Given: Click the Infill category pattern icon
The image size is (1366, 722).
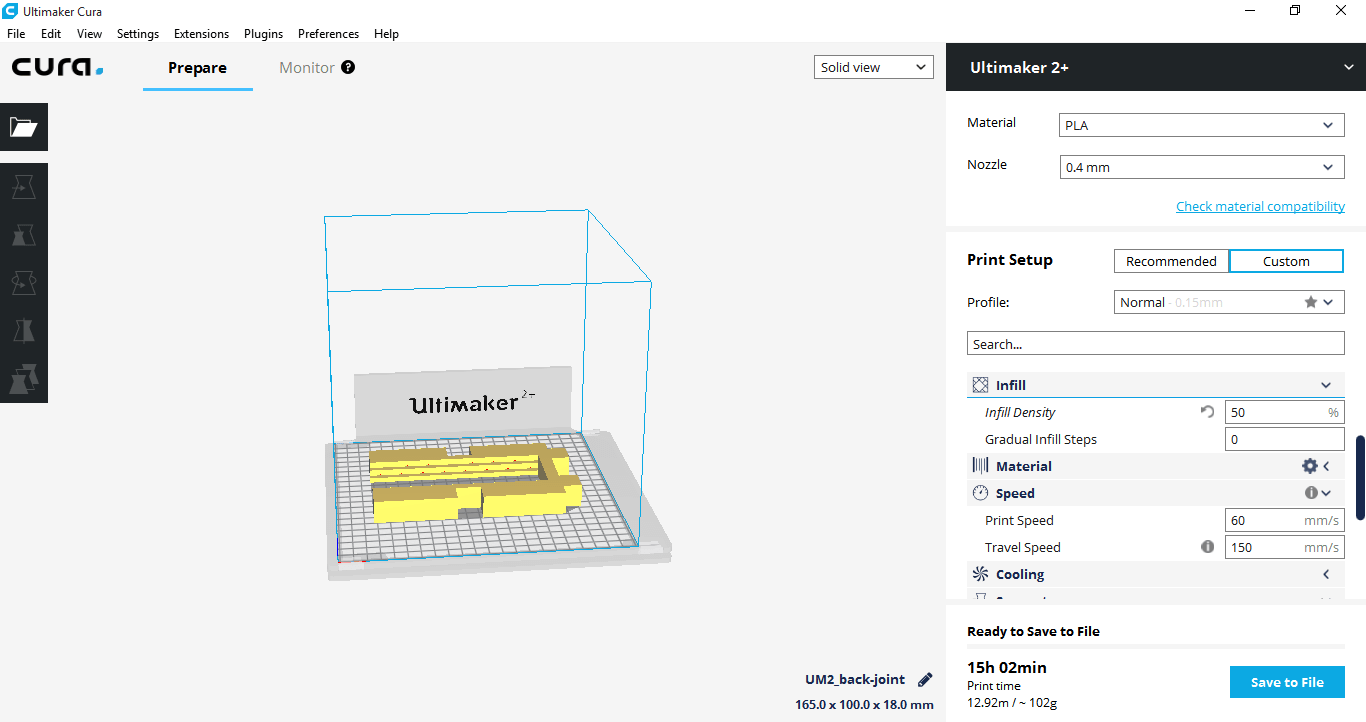Looking at the screenshot, I should (980, 385).
